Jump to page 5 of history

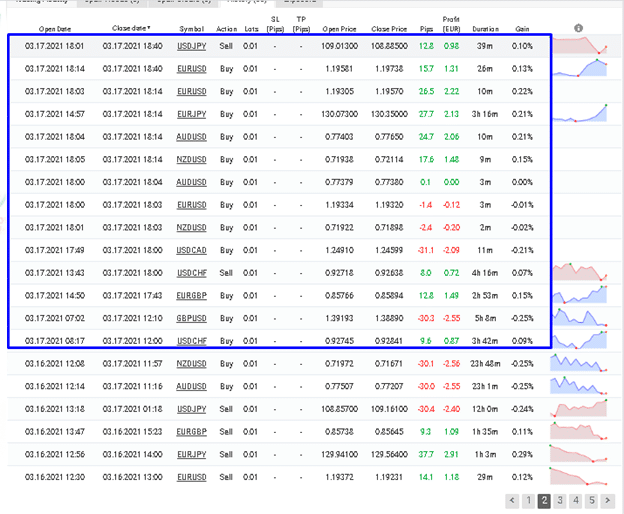point(592,500)
